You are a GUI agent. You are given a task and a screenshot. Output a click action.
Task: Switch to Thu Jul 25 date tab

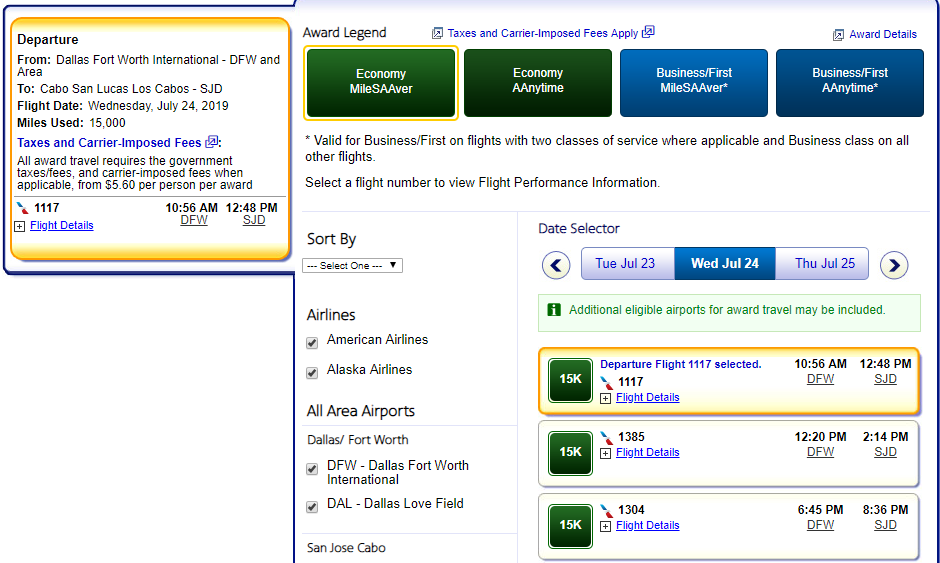point(822,263)
